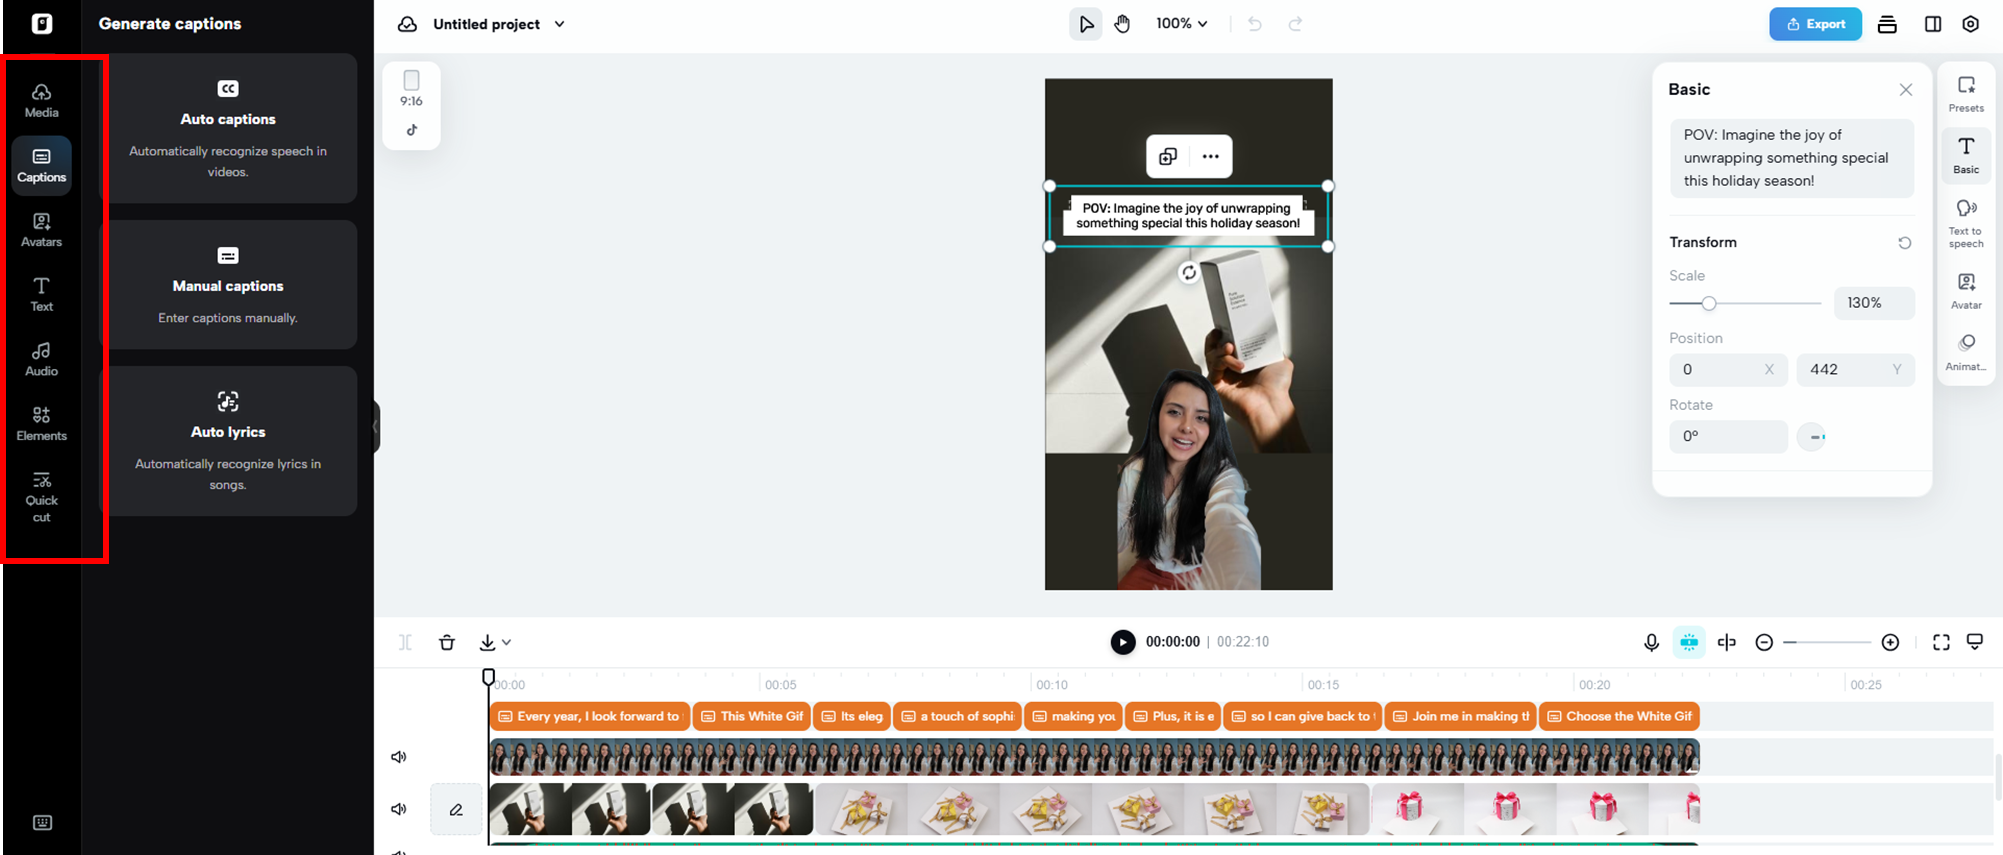This screenshot has height=855, width=2003.
Task: Adjust the timeline zoom slider
Action: click(1827, 642)
